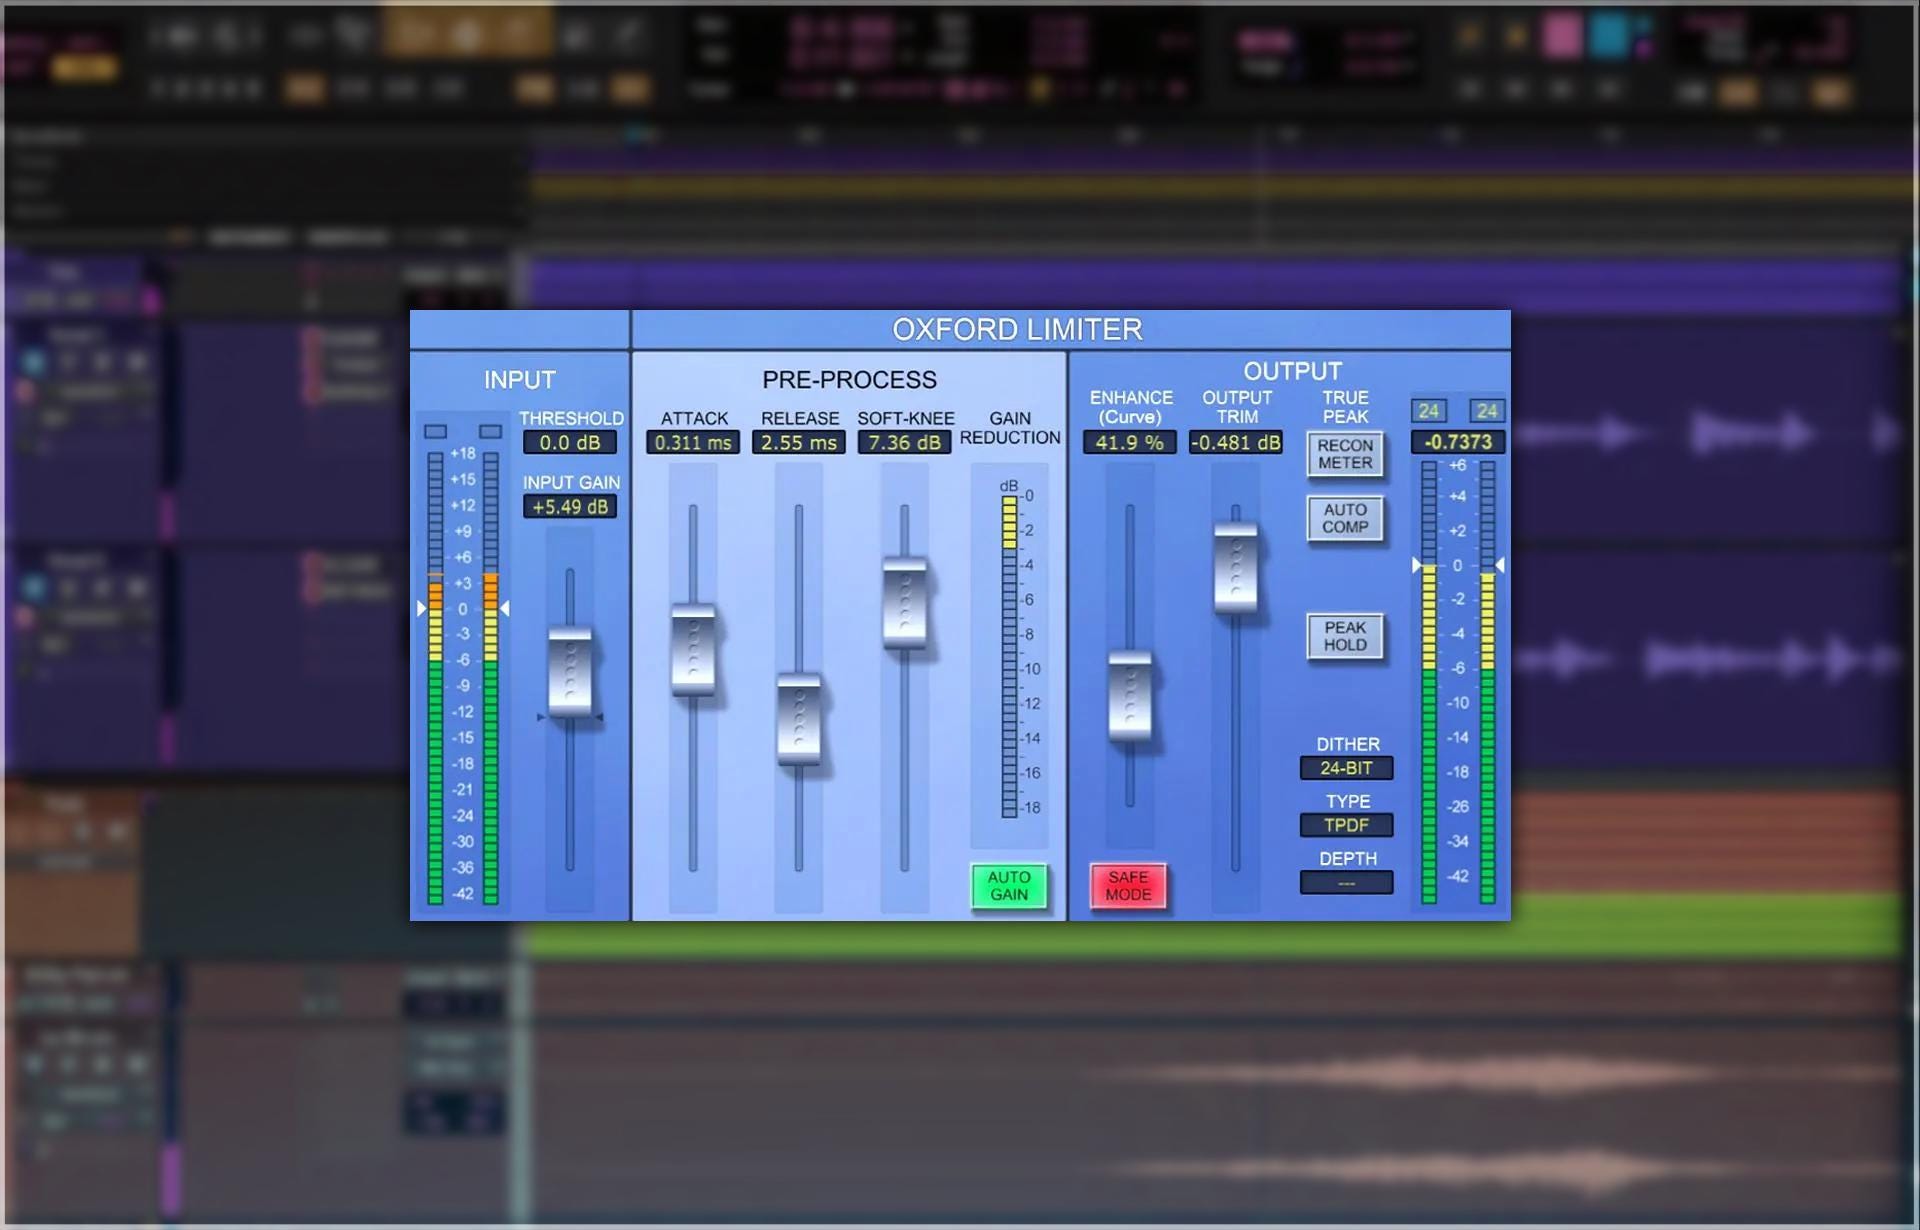Viewport: 1920px width, 1230px height.
Task: Click the Attack 0.311 ms value field
Action: pos(693,442)
